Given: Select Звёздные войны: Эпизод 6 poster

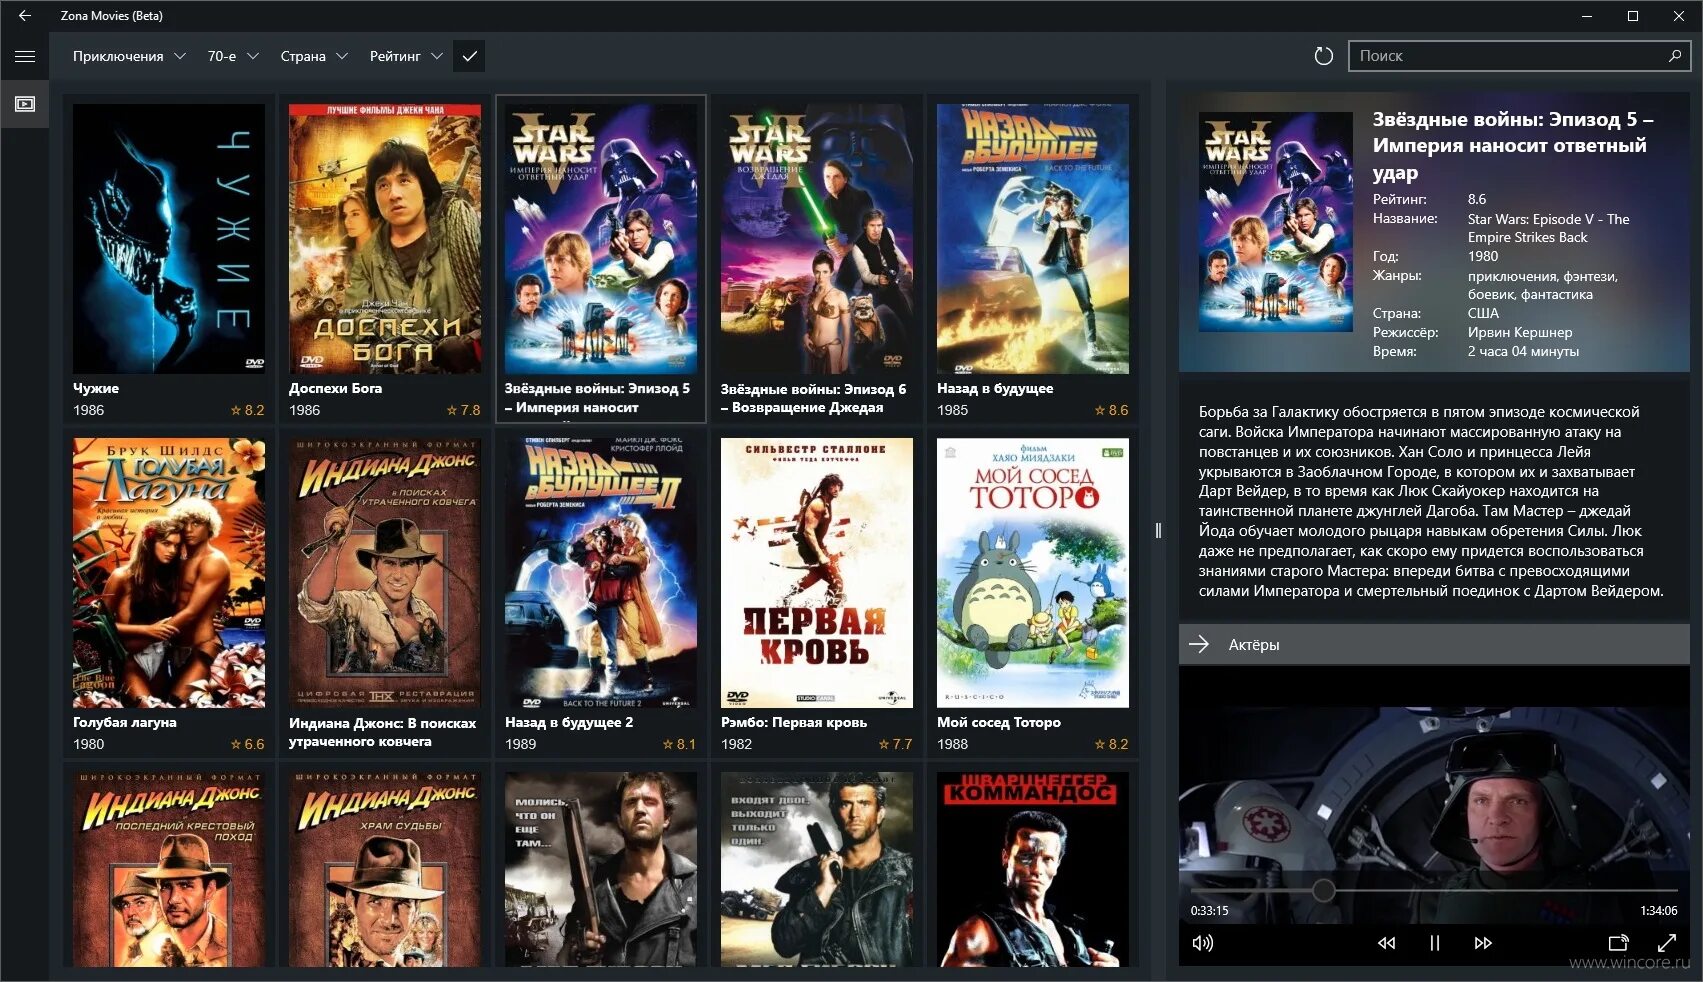Looking at the screenshot, I should (x=817, y=239).
